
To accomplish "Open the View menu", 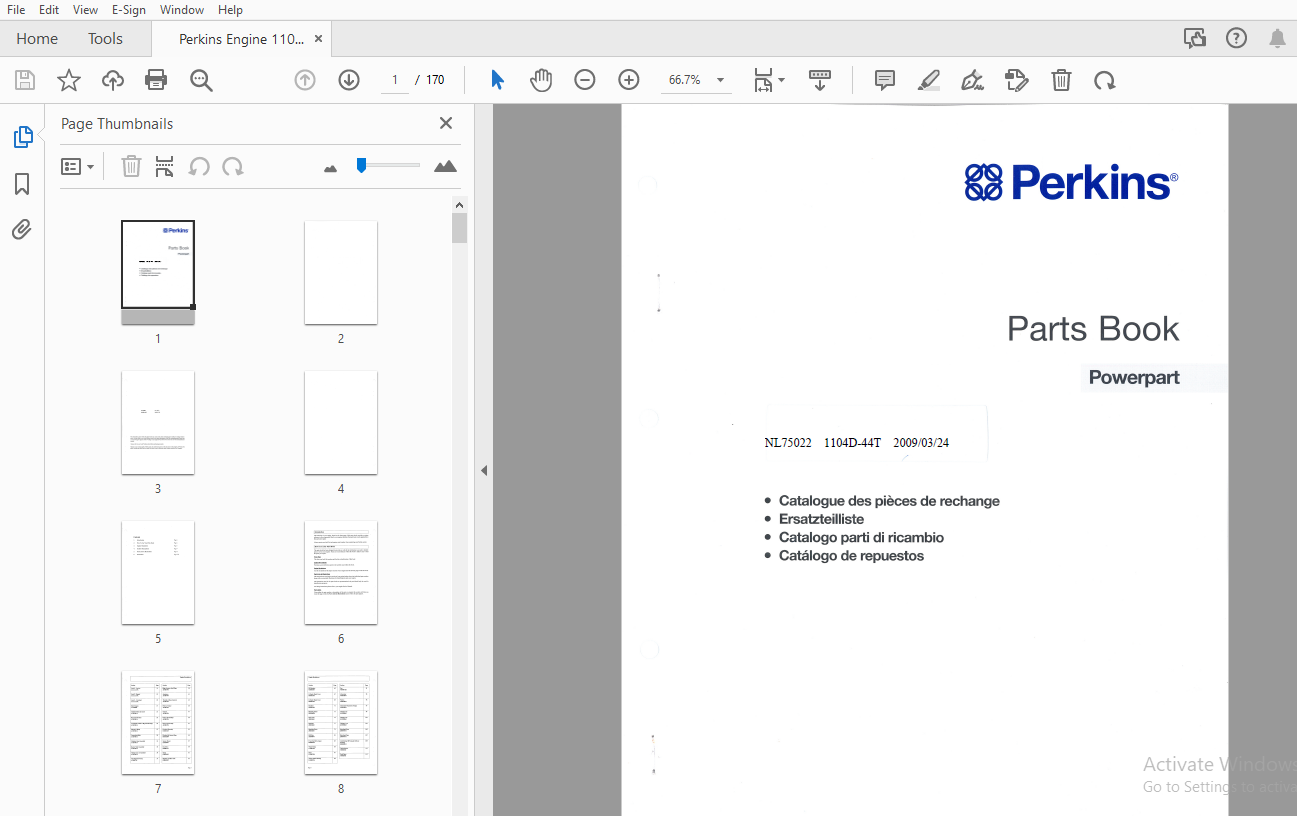I will pos(86,9).
